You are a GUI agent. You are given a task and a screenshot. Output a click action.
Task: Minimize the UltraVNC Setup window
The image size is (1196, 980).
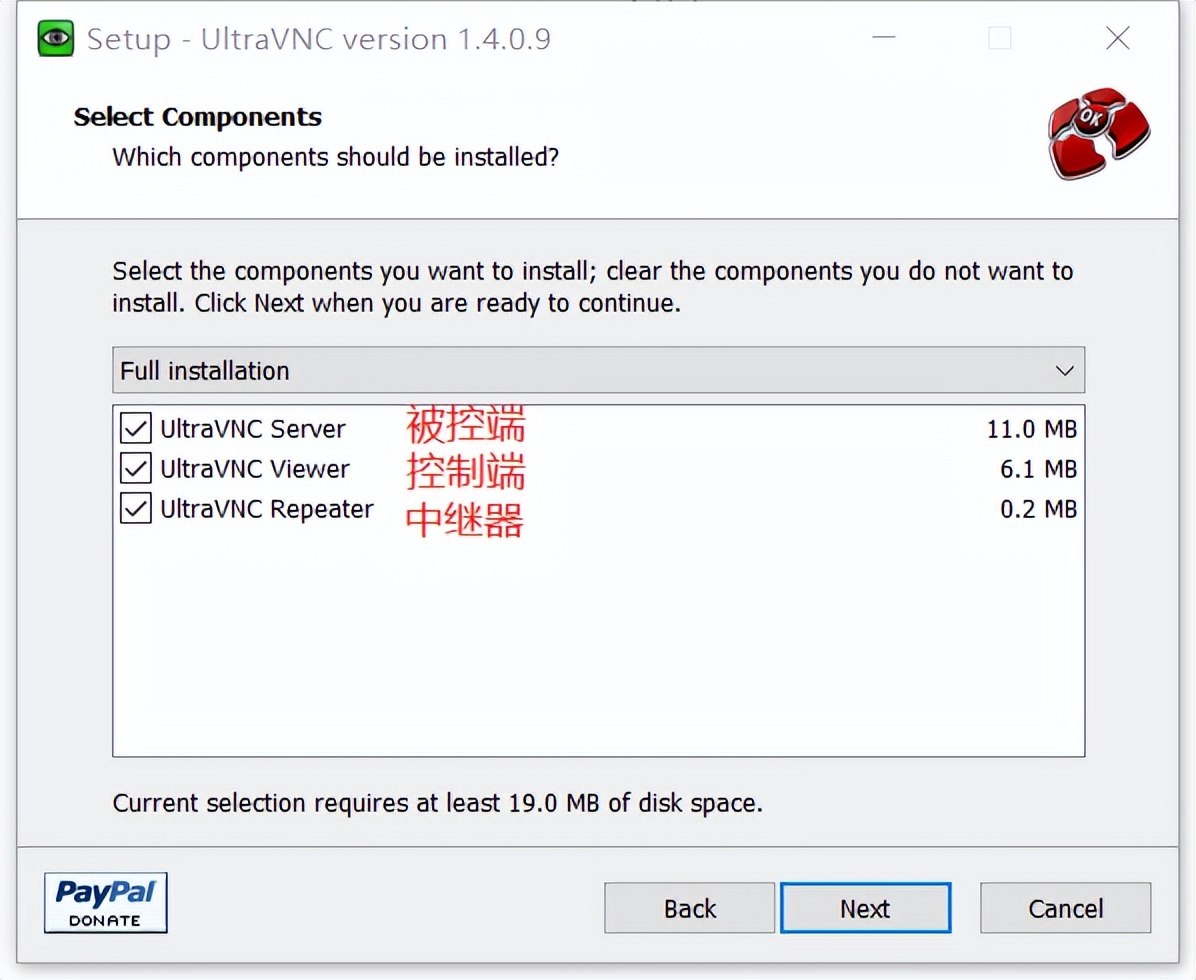pyautogui.click(x=883, y=39)
